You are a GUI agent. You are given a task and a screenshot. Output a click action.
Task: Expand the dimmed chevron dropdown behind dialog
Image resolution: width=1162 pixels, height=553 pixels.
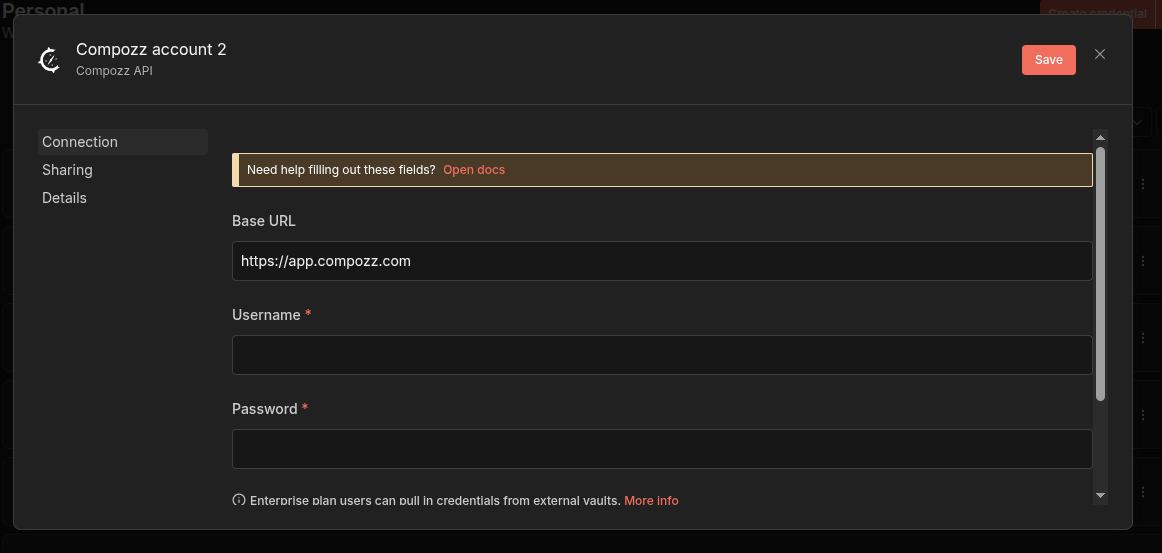[x=1138, y=122]
